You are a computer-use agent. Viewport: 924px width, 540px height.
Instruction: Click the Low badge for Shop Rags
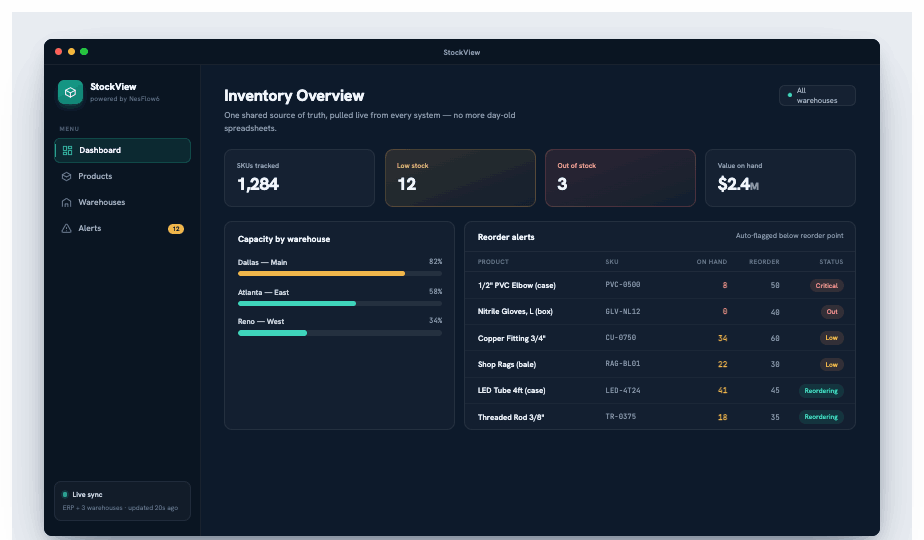(831, 364)
